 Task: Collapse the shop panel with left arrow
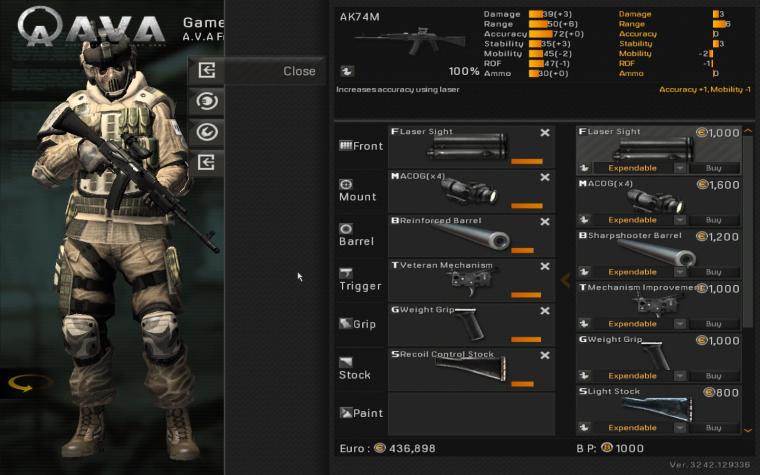click(565, 280)
